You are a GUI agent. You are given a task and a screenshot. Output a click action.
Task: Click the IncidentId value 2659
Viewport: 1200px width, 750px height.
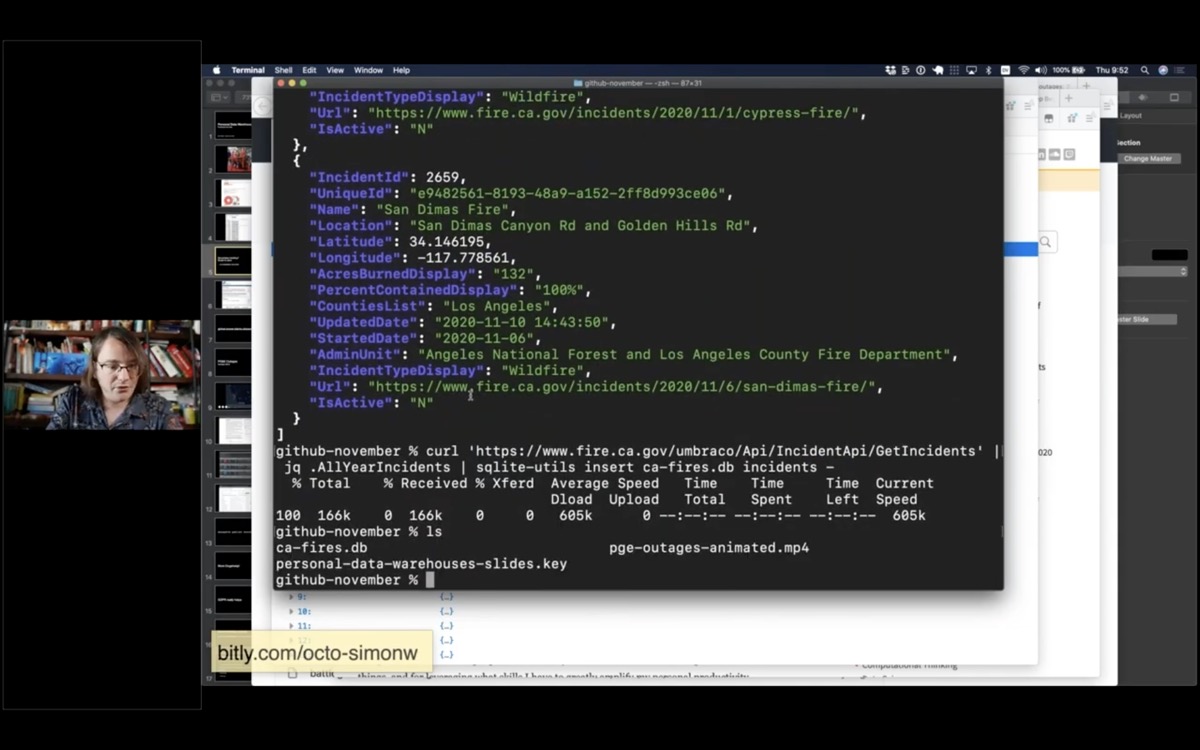442,177
